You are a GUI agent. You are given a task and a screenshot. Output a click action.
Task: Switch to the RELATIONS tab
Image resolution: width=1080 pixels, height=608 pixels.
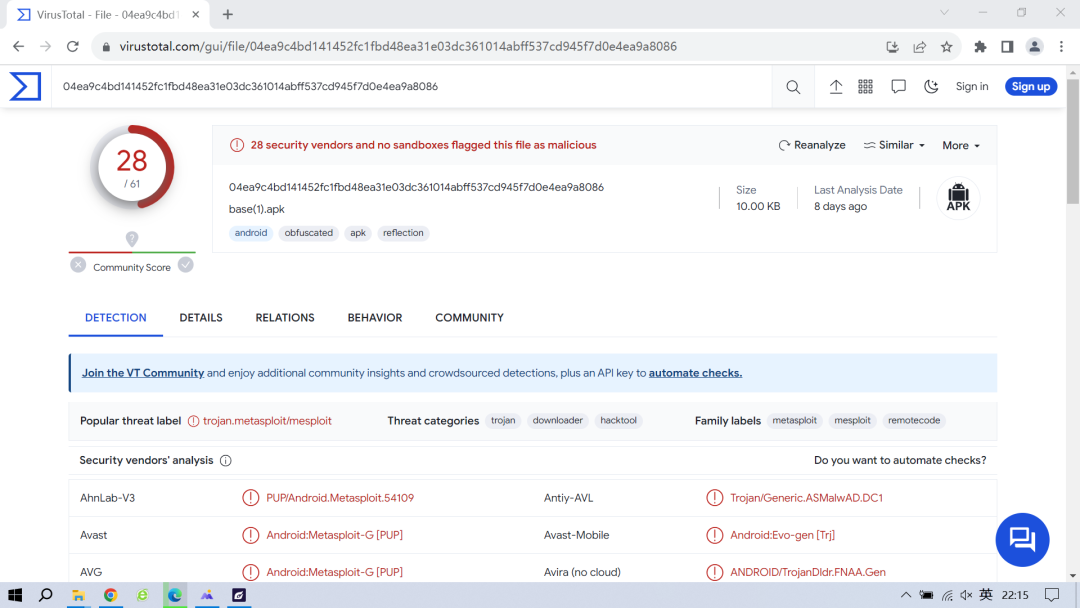[284, 317]
